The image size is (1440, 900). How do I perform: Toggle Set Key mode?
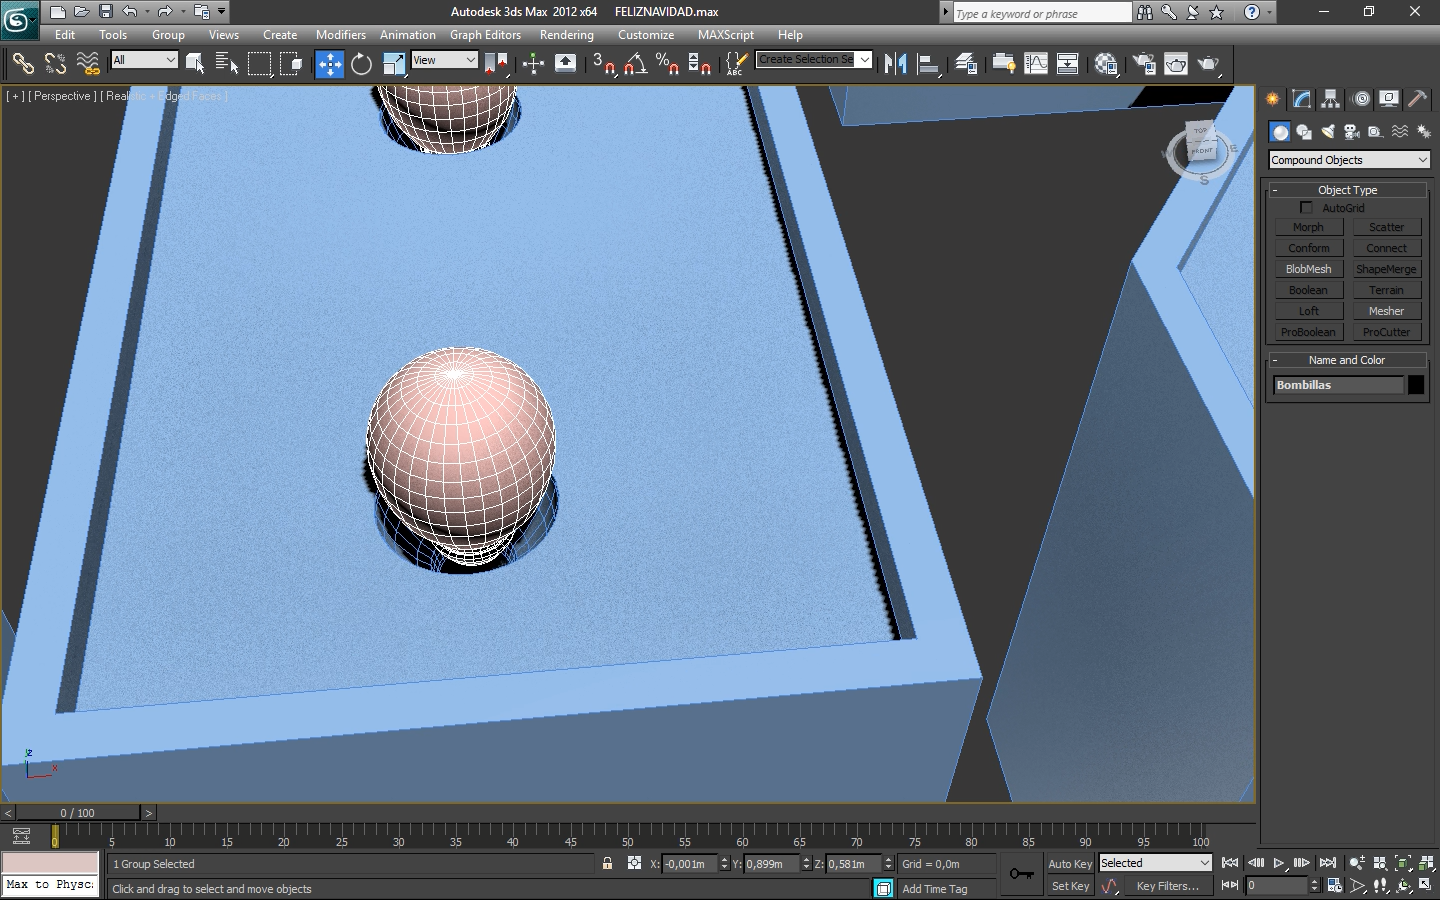click(x=1070, y=886)
